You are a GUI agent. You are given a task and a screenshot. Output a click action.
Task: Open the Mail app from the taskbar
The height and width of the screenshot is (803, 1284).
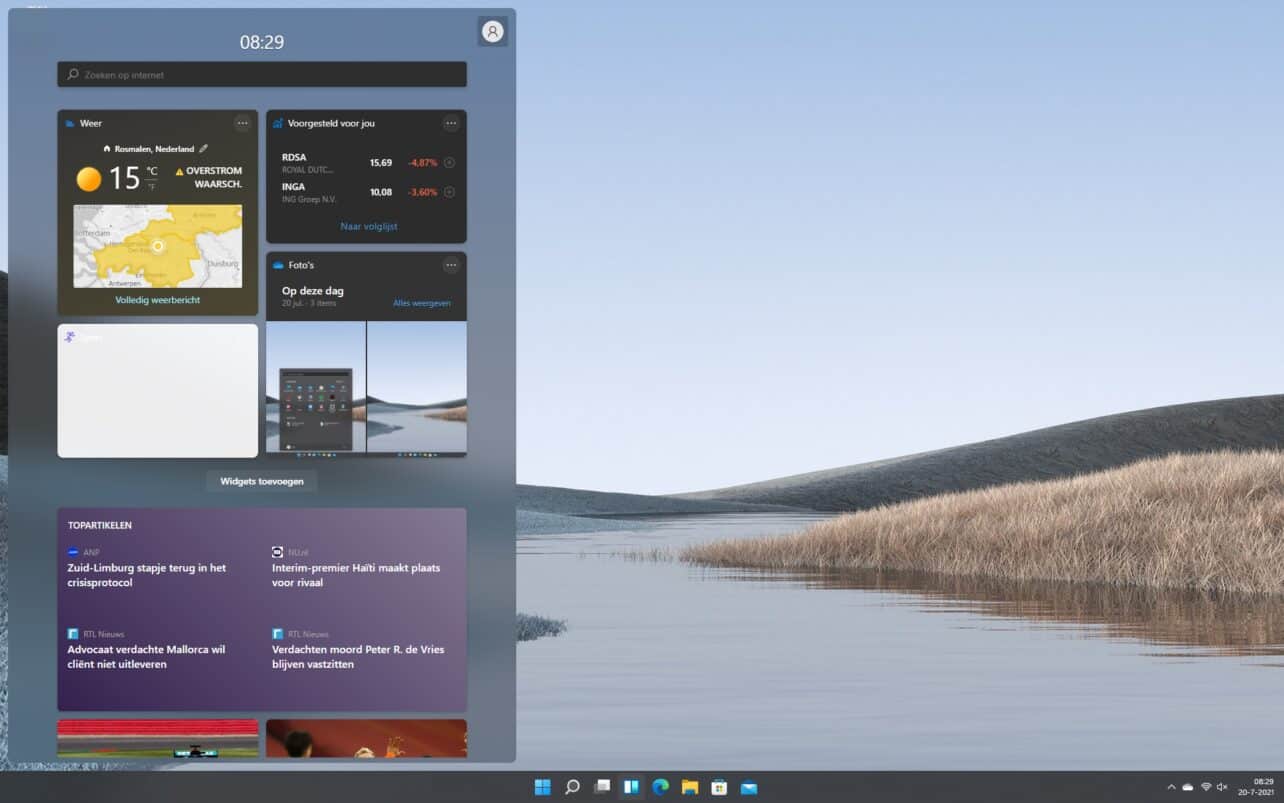747,787
